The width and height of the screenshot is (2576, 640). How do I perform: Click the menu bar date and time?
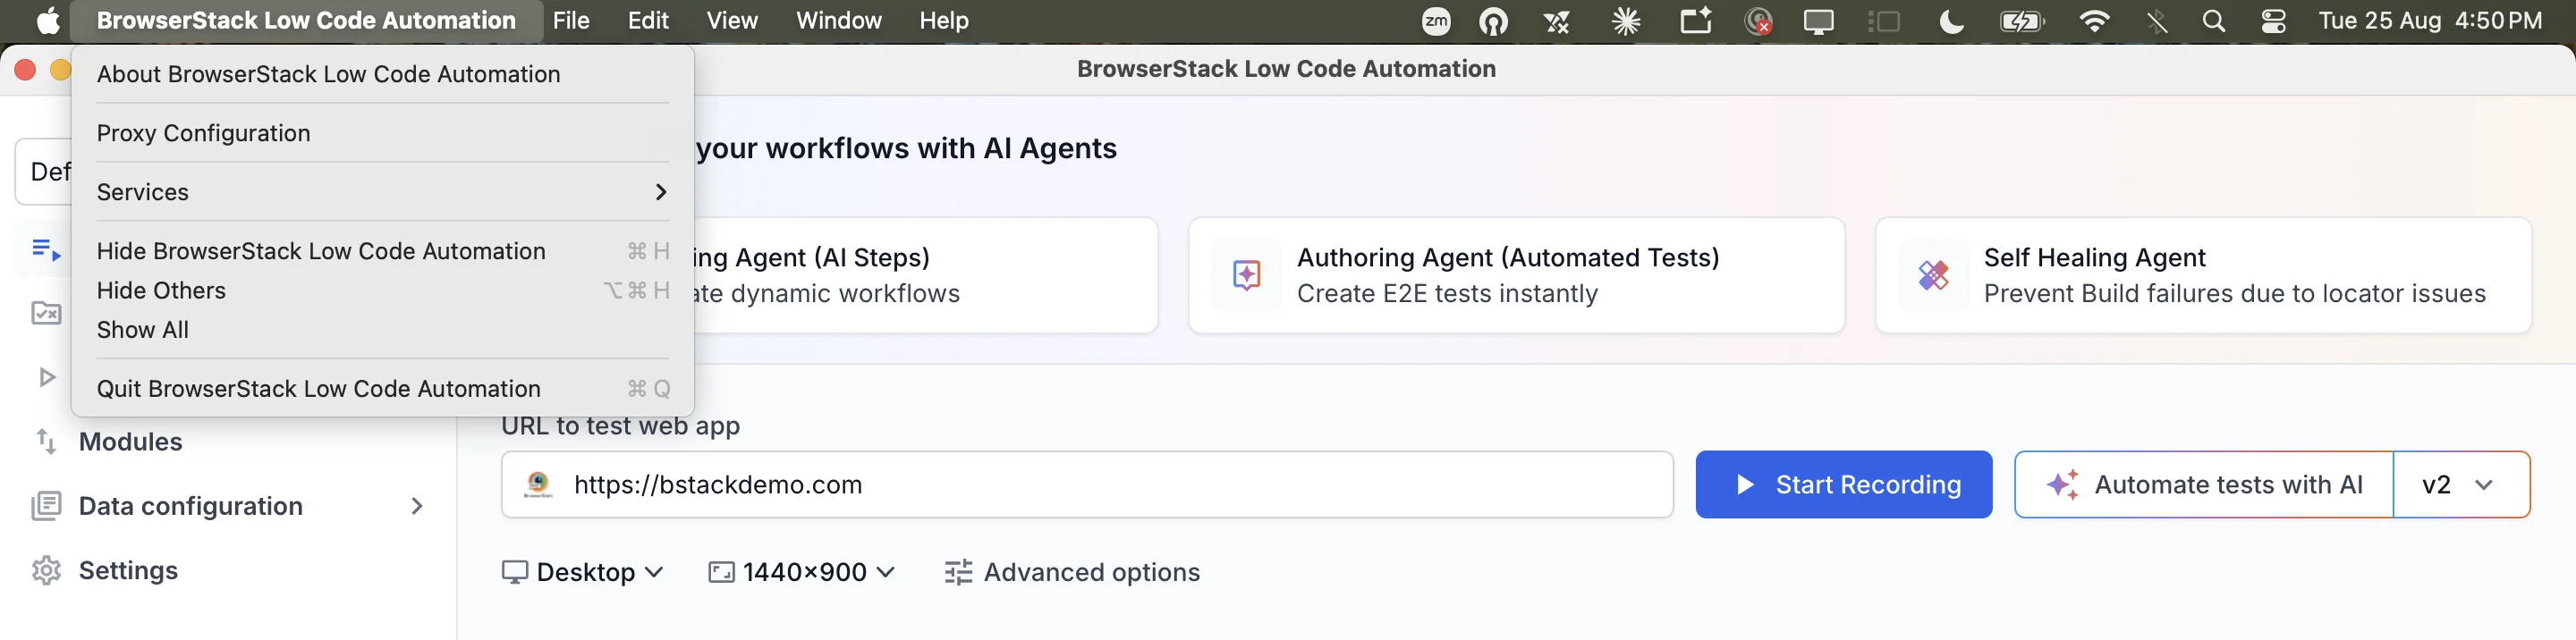click(x=2430, y=21)
